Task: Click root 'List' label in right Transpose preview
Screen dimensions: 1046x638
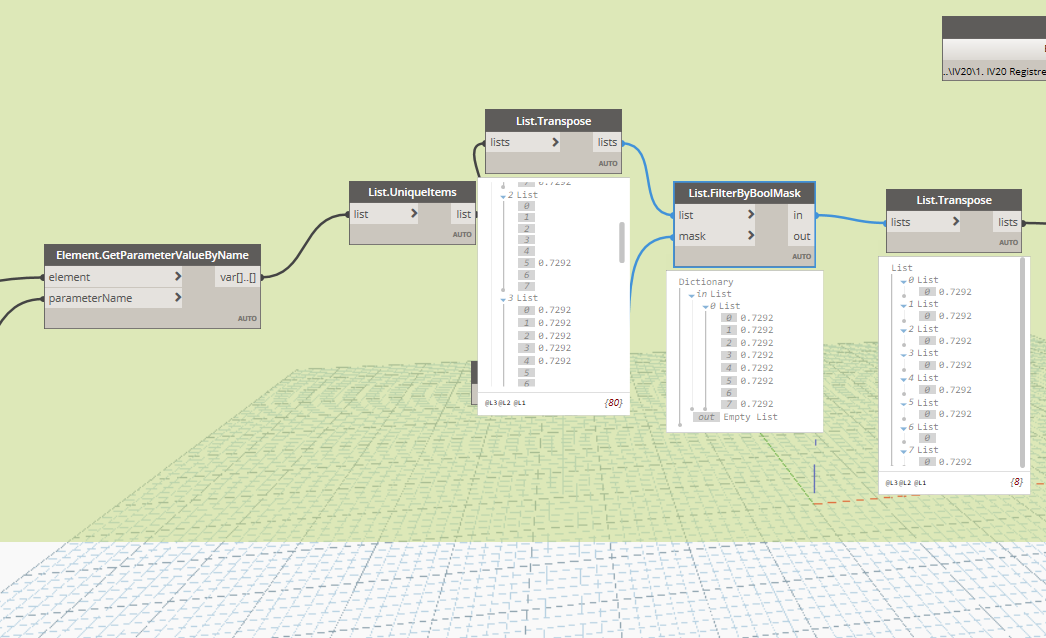Action: click(x=901, y=268)
